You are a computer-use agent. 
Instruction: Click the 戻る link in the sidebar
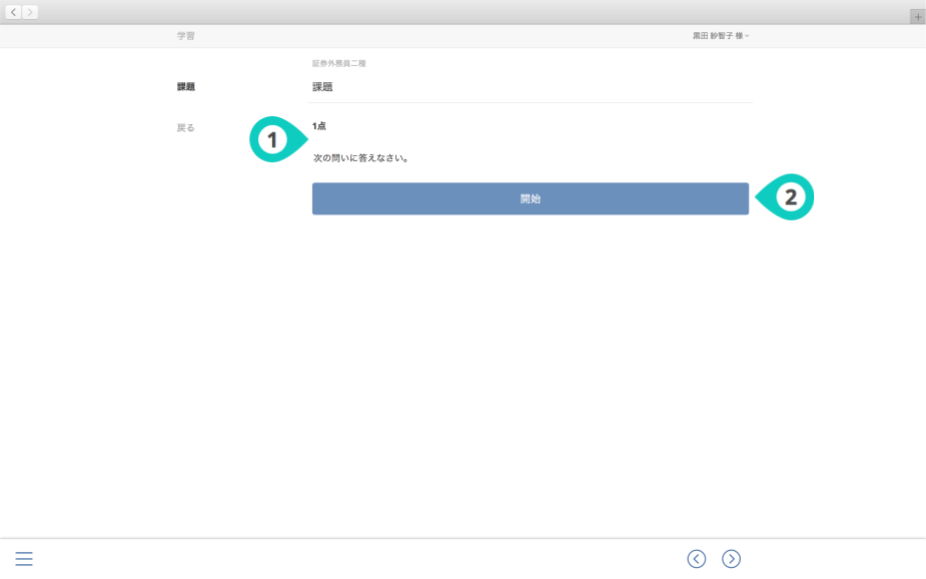coord(185,128)
